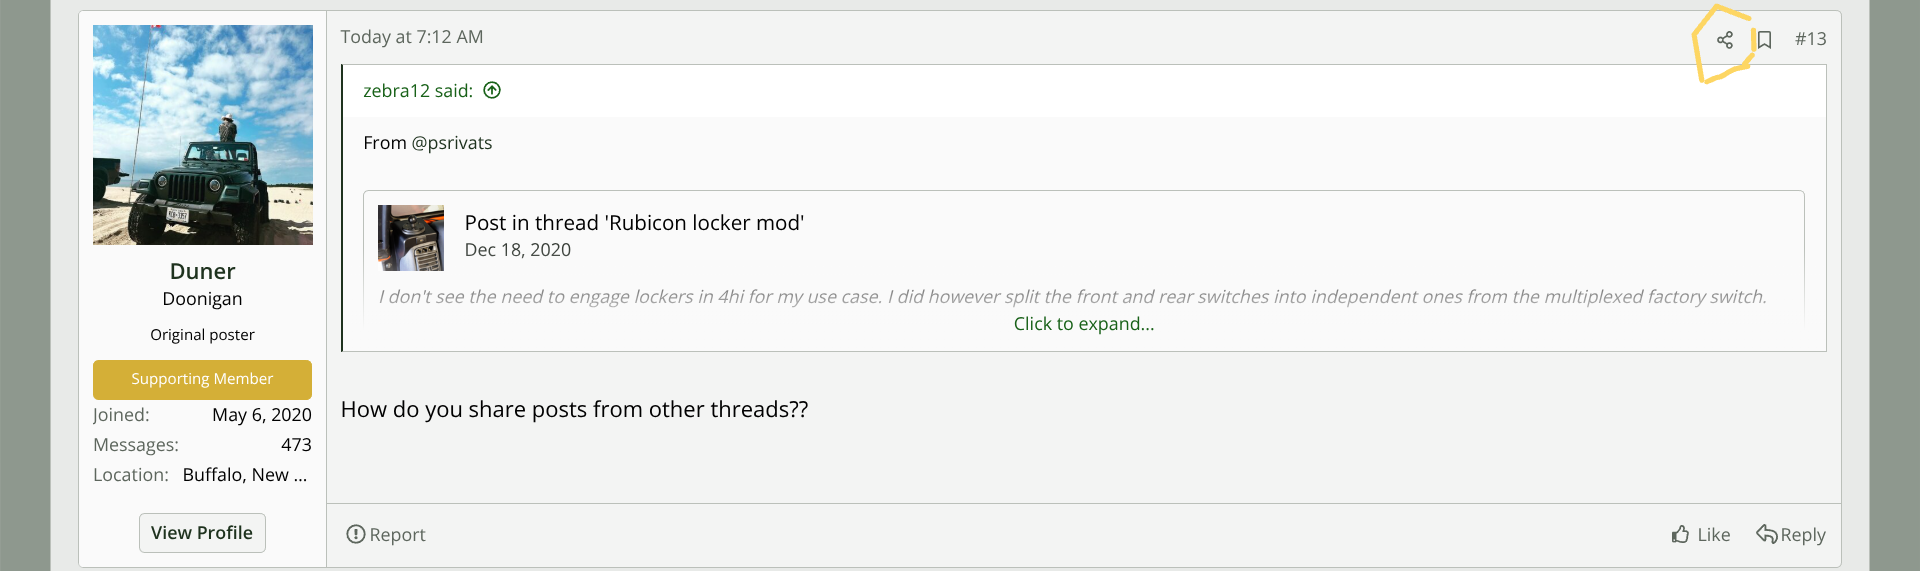Image resolution: width=1920 pixels, height=571 pixels.
Task: Click the Duner username link
Action: (203, 271)
